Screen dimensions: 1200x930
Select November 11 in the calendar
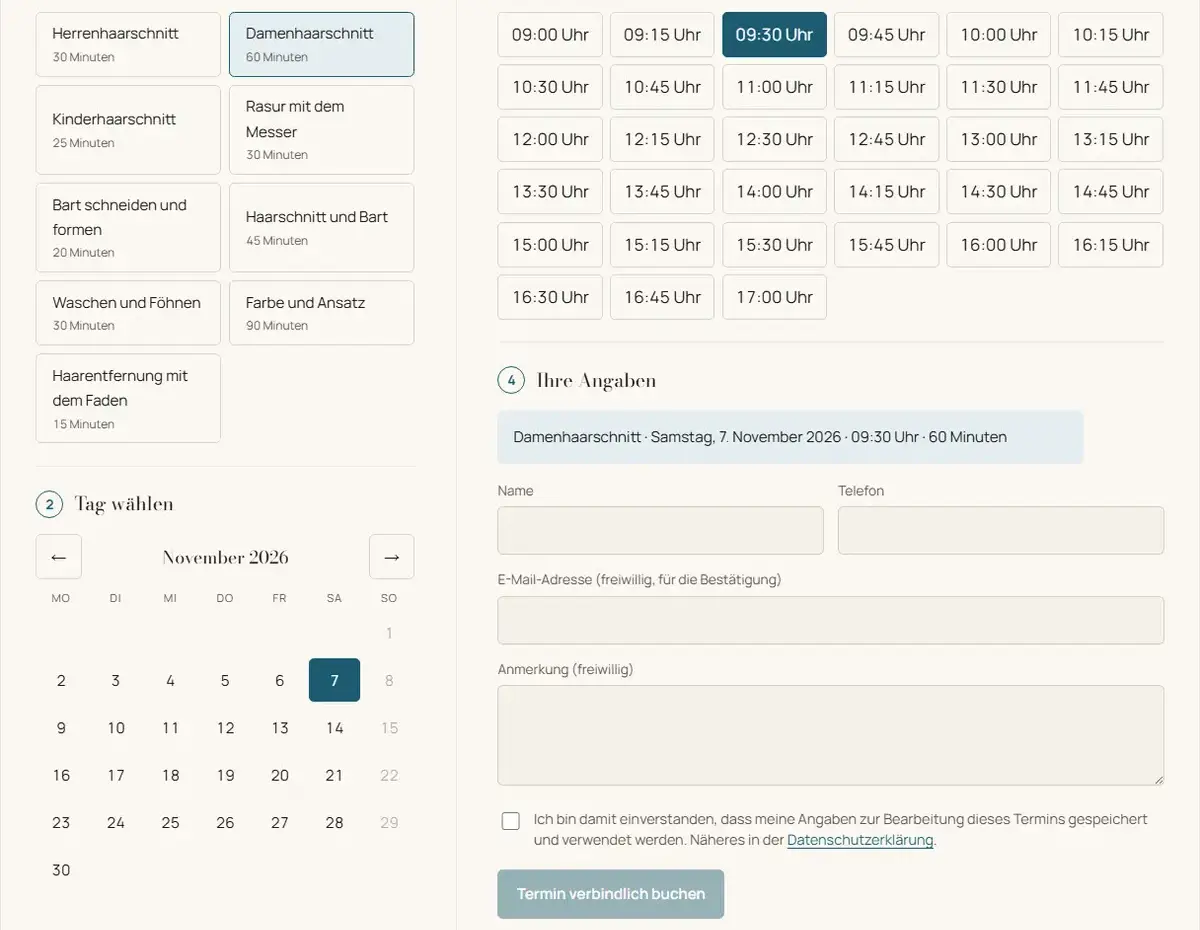(x=170, y=728)
